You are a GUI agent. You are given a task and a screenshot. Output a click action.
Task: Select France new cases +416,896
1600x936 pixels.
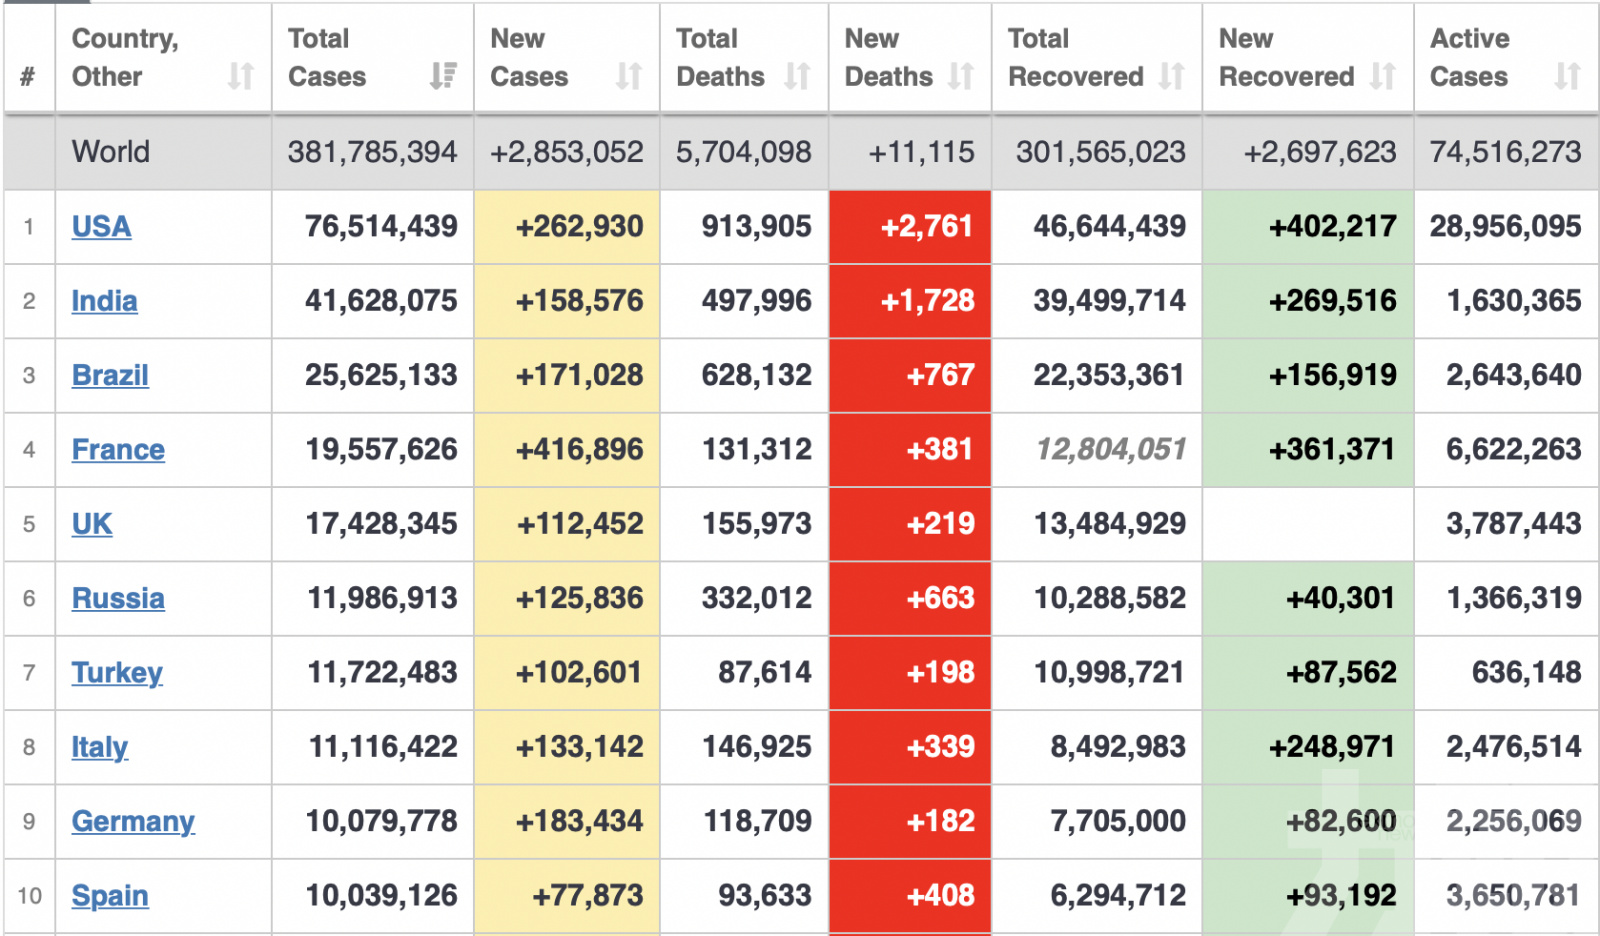579,450
